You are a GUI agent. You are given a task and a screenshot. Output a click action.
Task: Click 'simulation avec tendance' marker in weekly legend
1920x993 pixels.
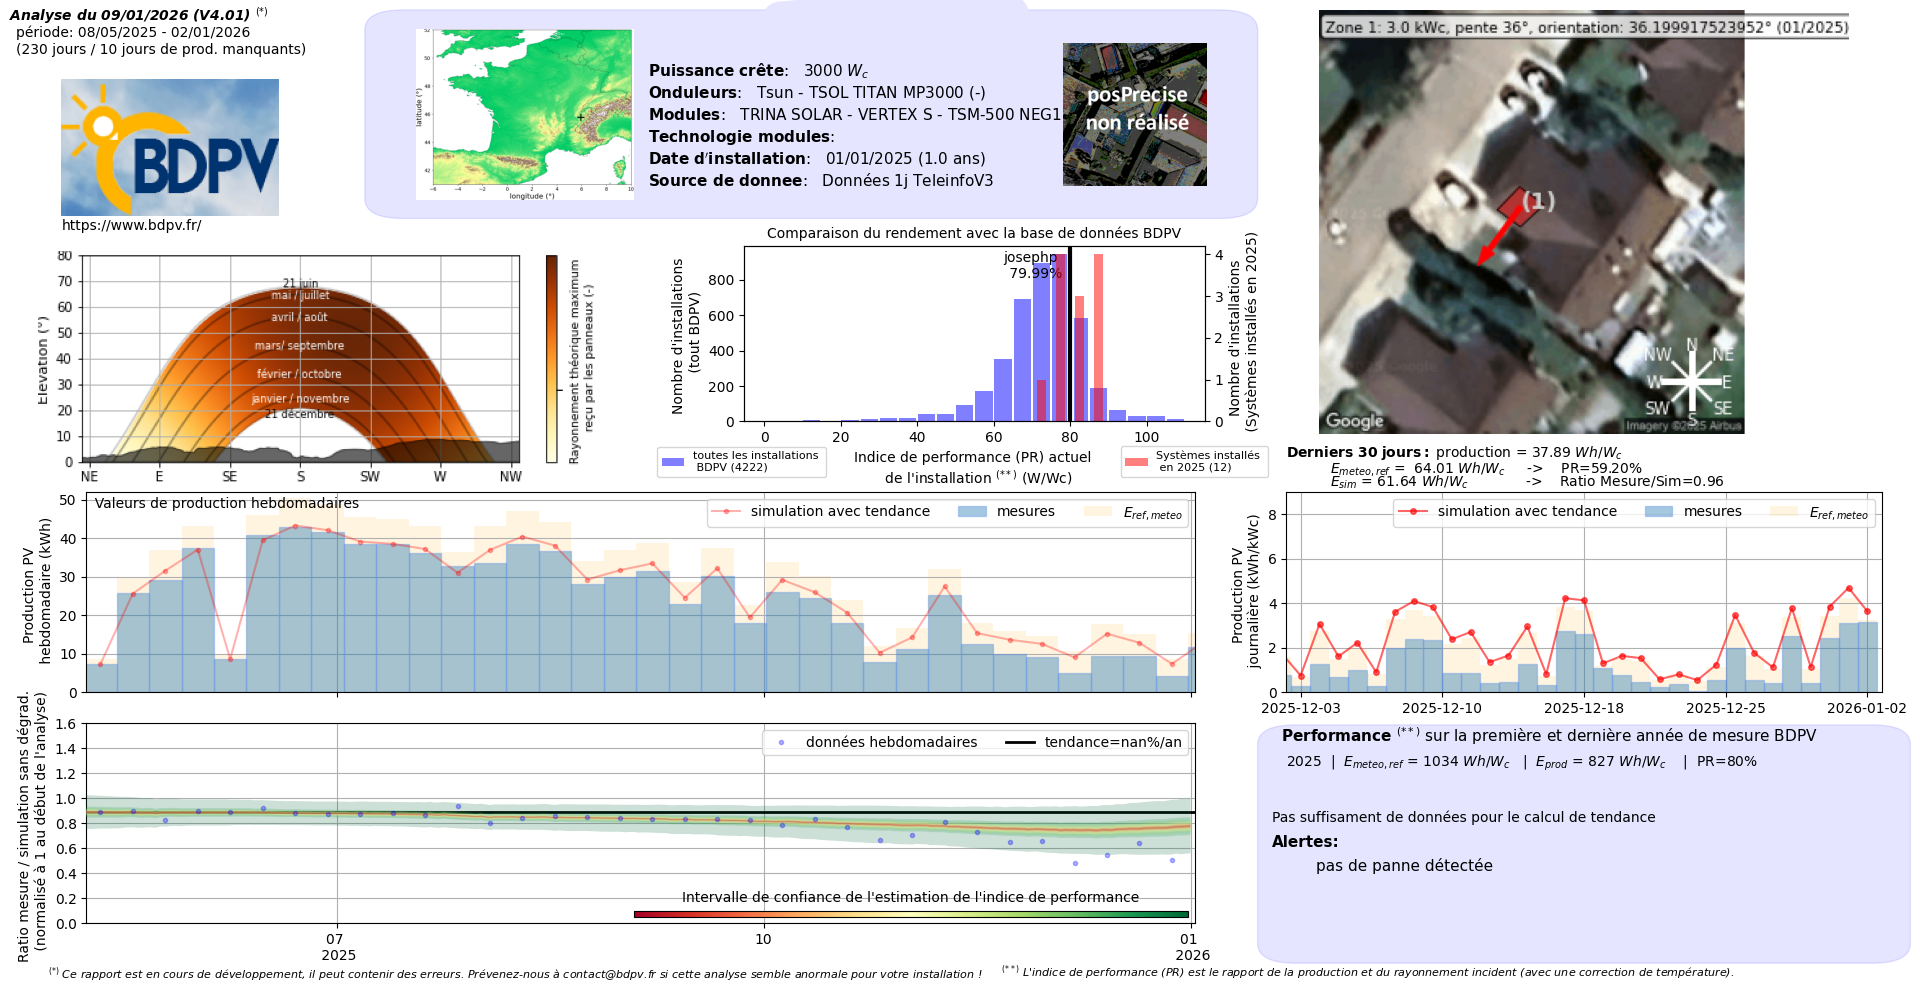click(725, 512)
